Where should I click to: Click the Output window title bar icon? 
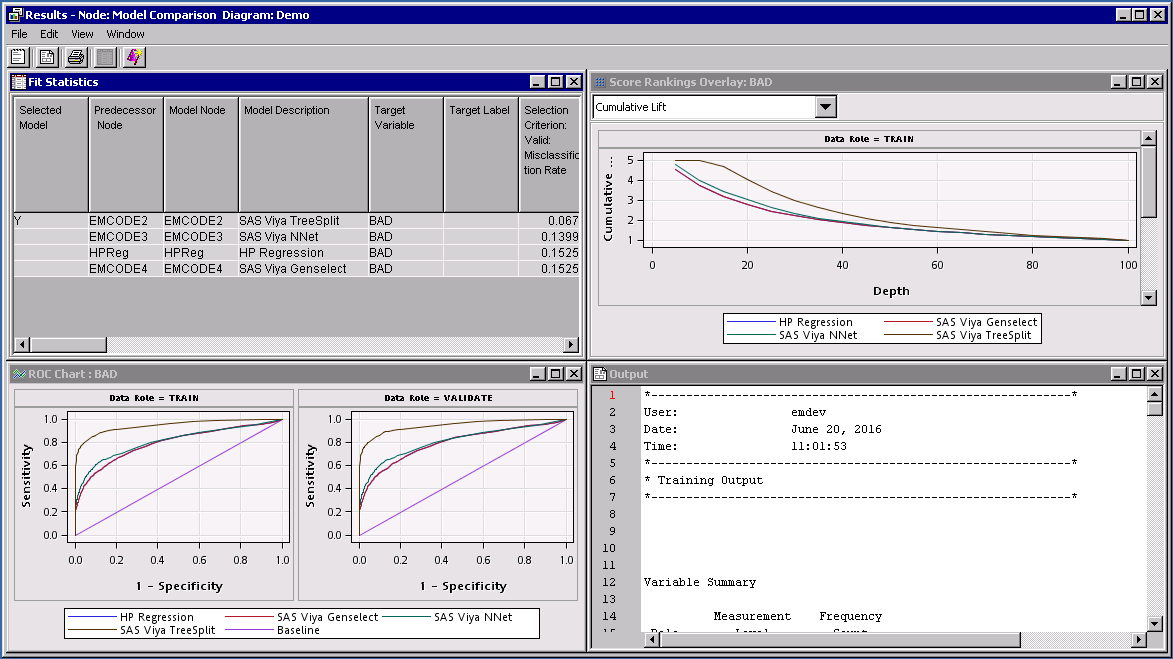(600, 374)
